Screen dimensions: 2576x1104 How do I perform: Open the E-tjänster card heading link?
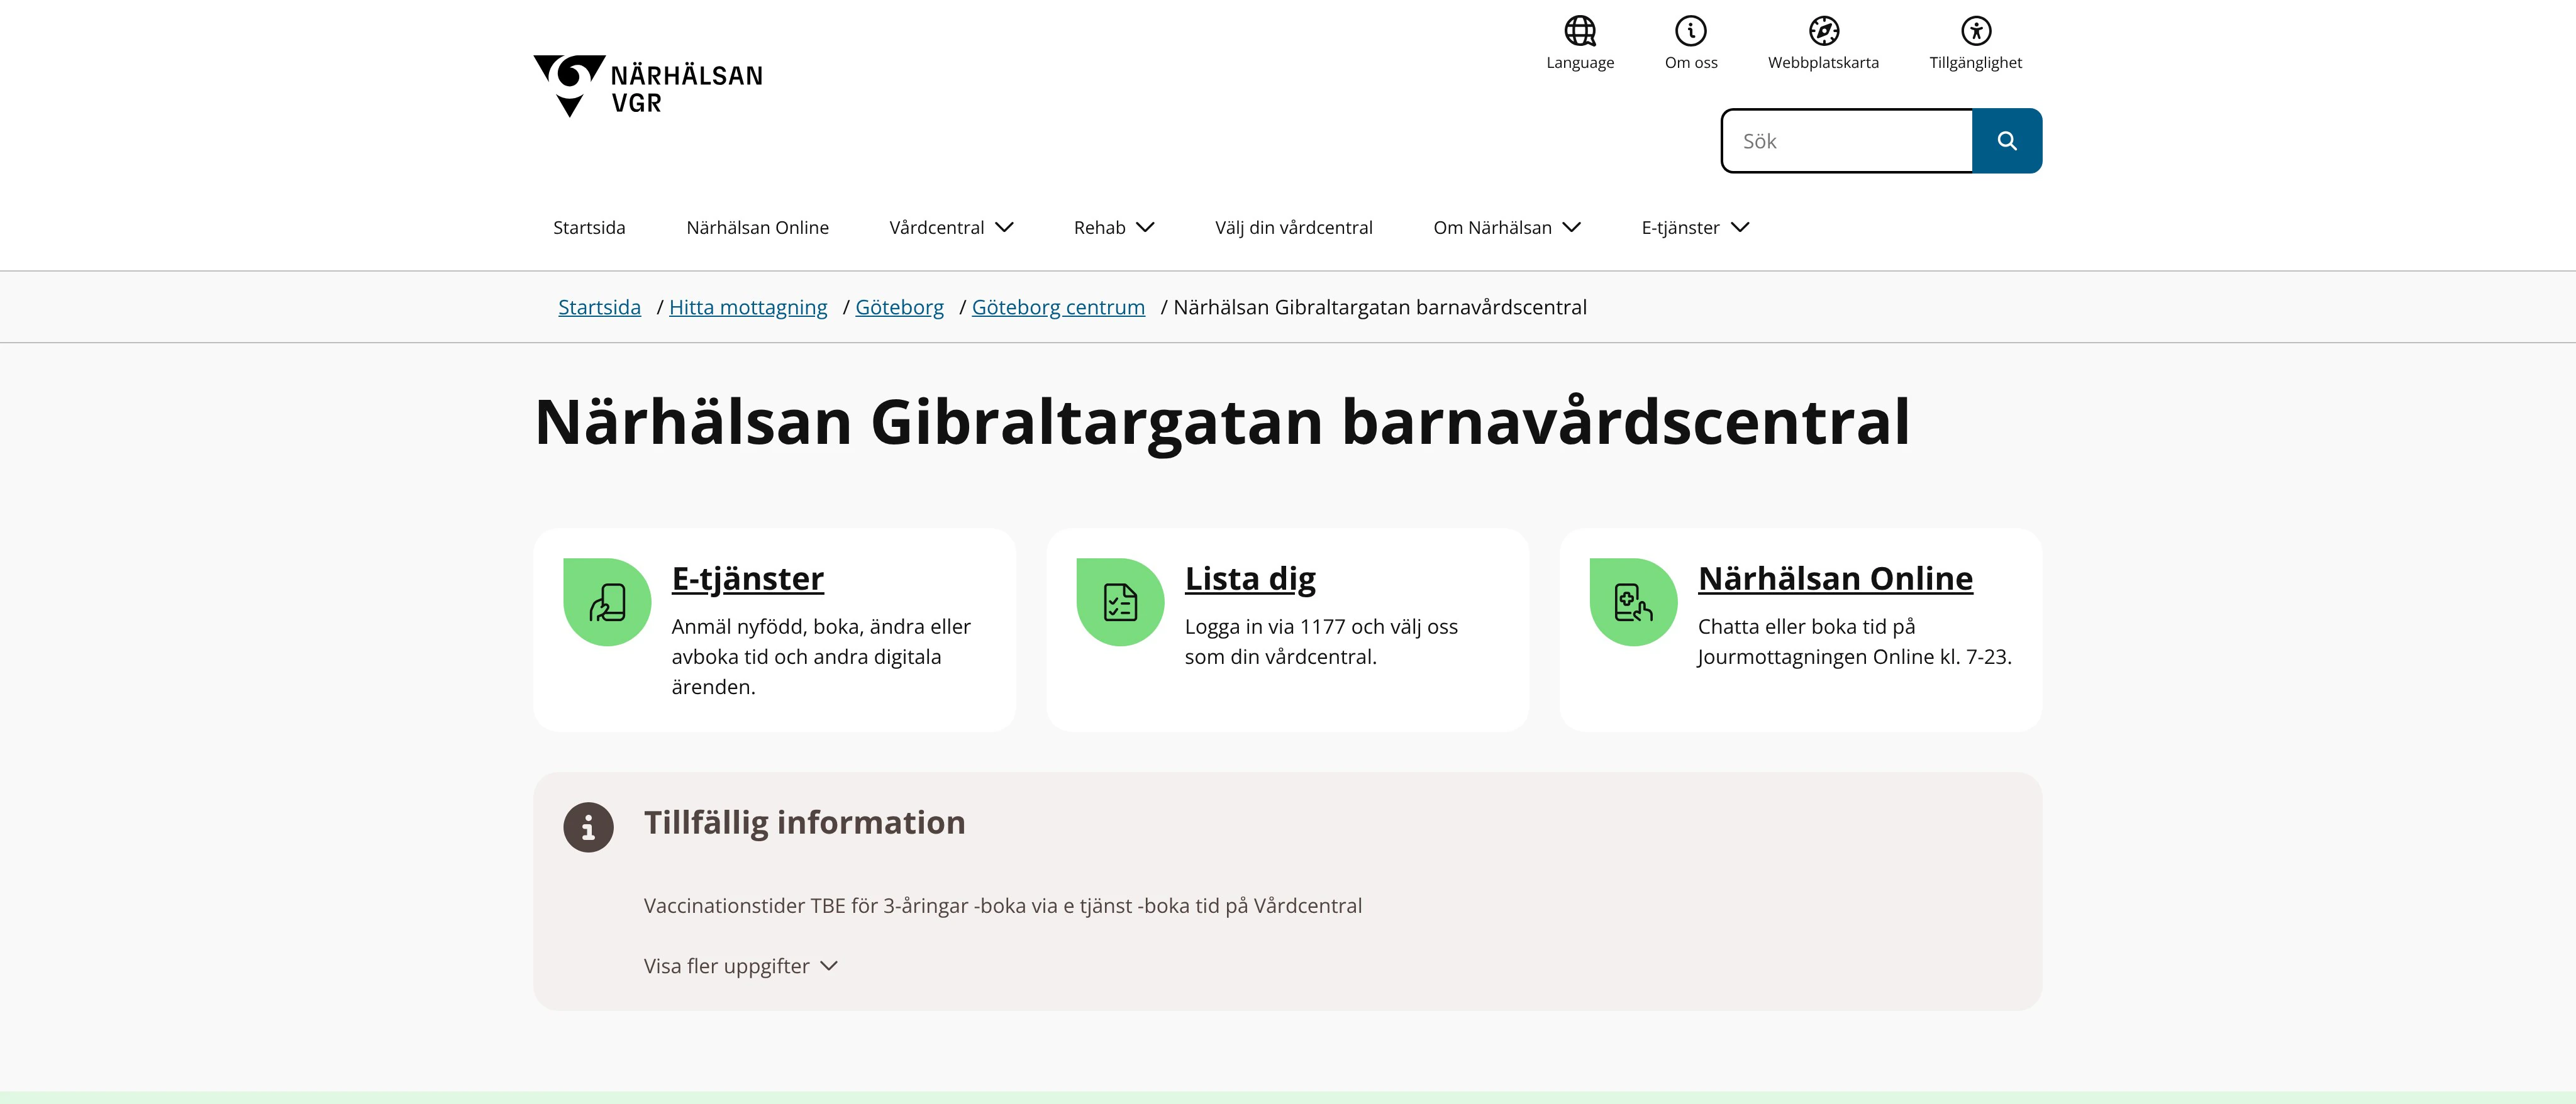click(x=747, y=578)
